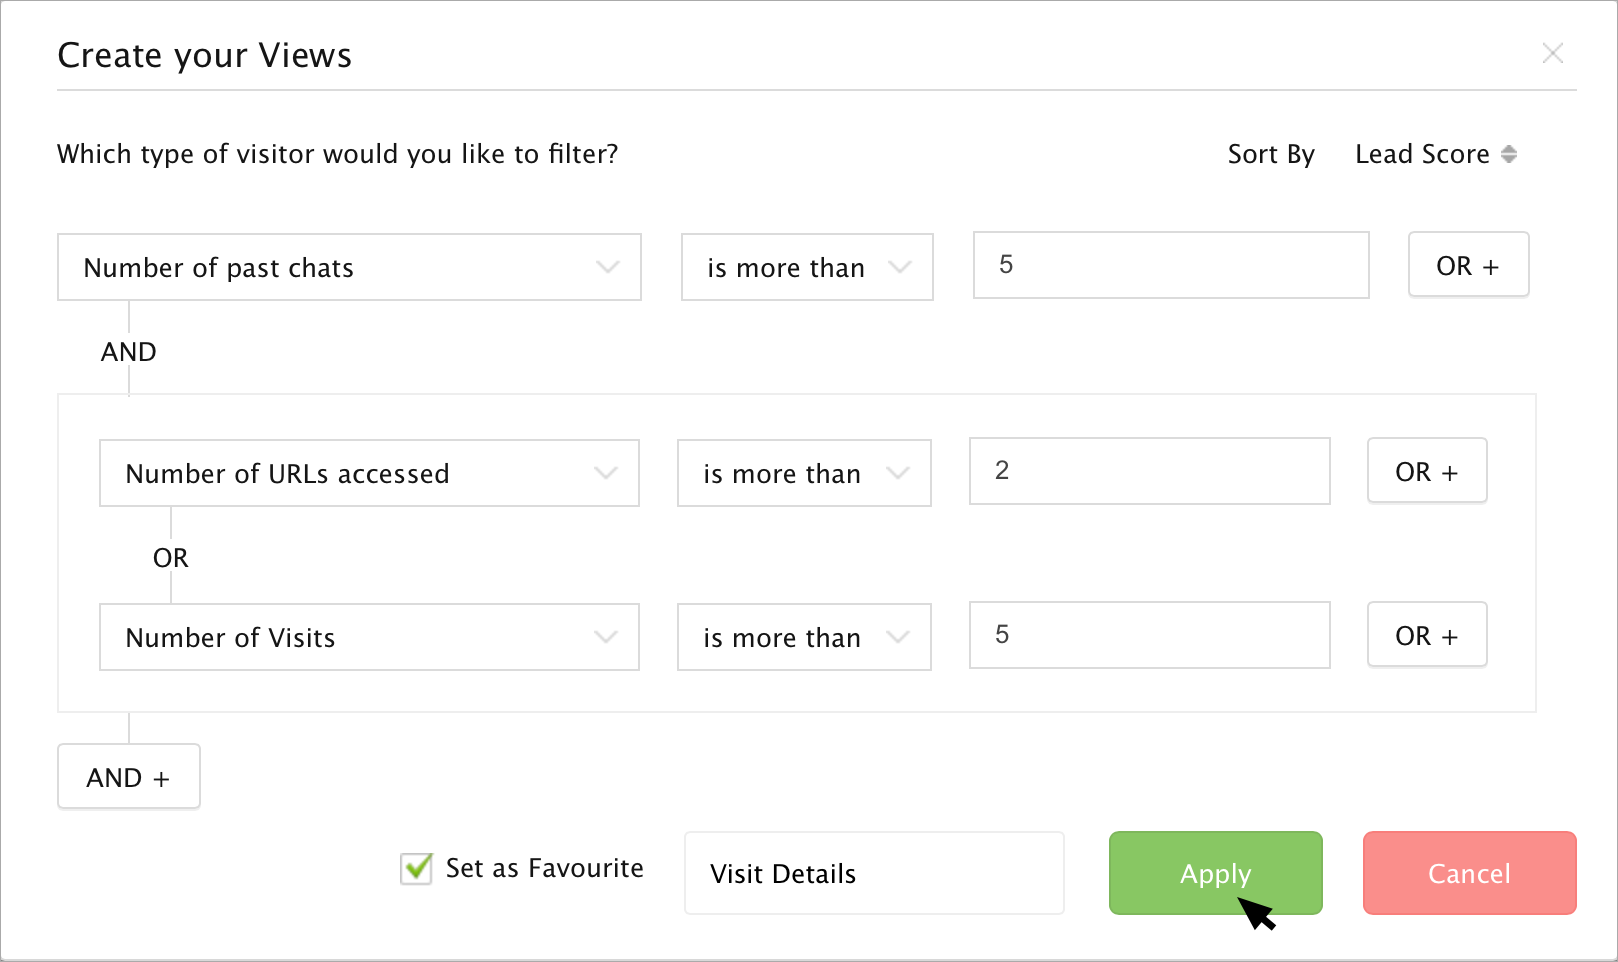Expand the Number of URLs accessed dropdown
The height and width of the screenshot is (962, 1618).
(x=369, y=473)
